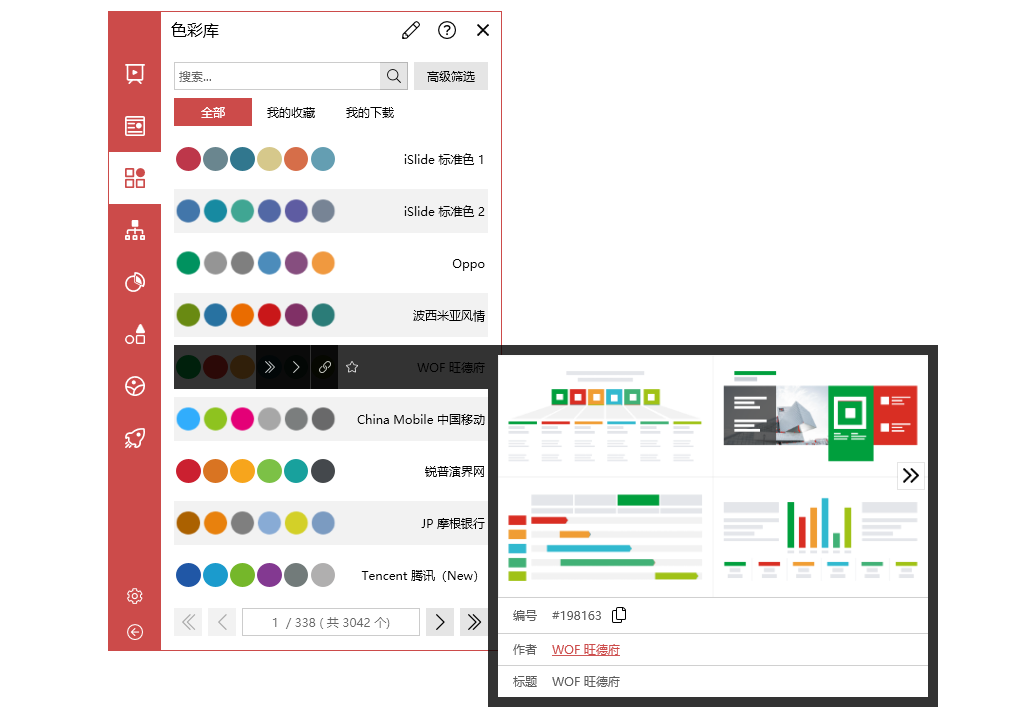Click the title text WOF 旺德府
Image resolution: width=1034 pixels, height=709 pixels.
(586, 681)
